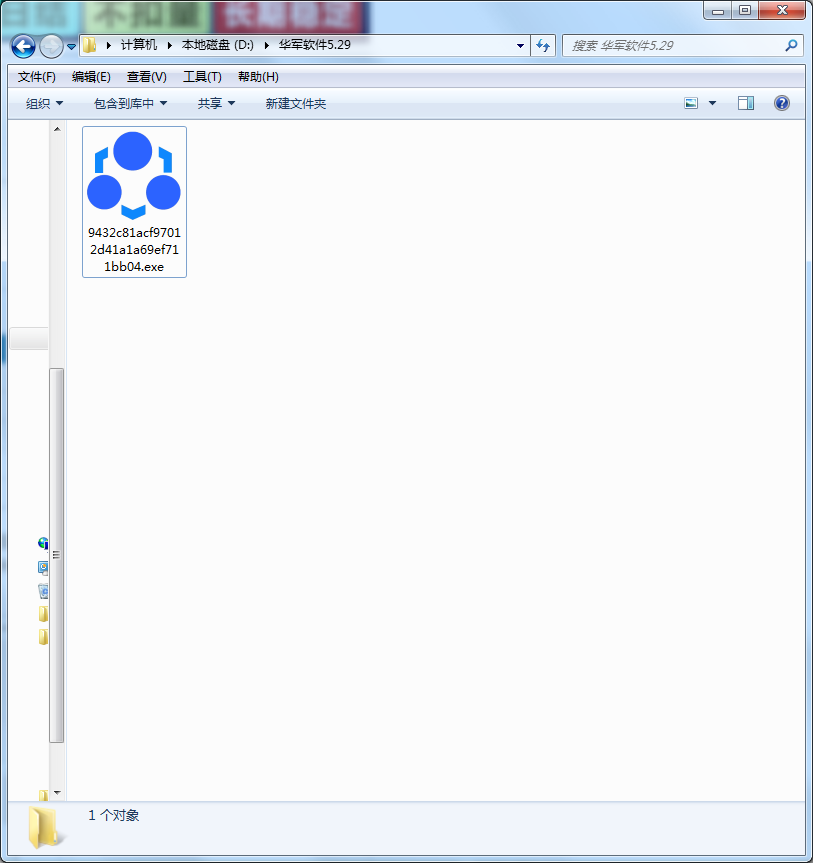Image resolution: width=813 pixels, height=863 pixels.
Task: Click the folder icon in address bar
Action: point(90,45)
